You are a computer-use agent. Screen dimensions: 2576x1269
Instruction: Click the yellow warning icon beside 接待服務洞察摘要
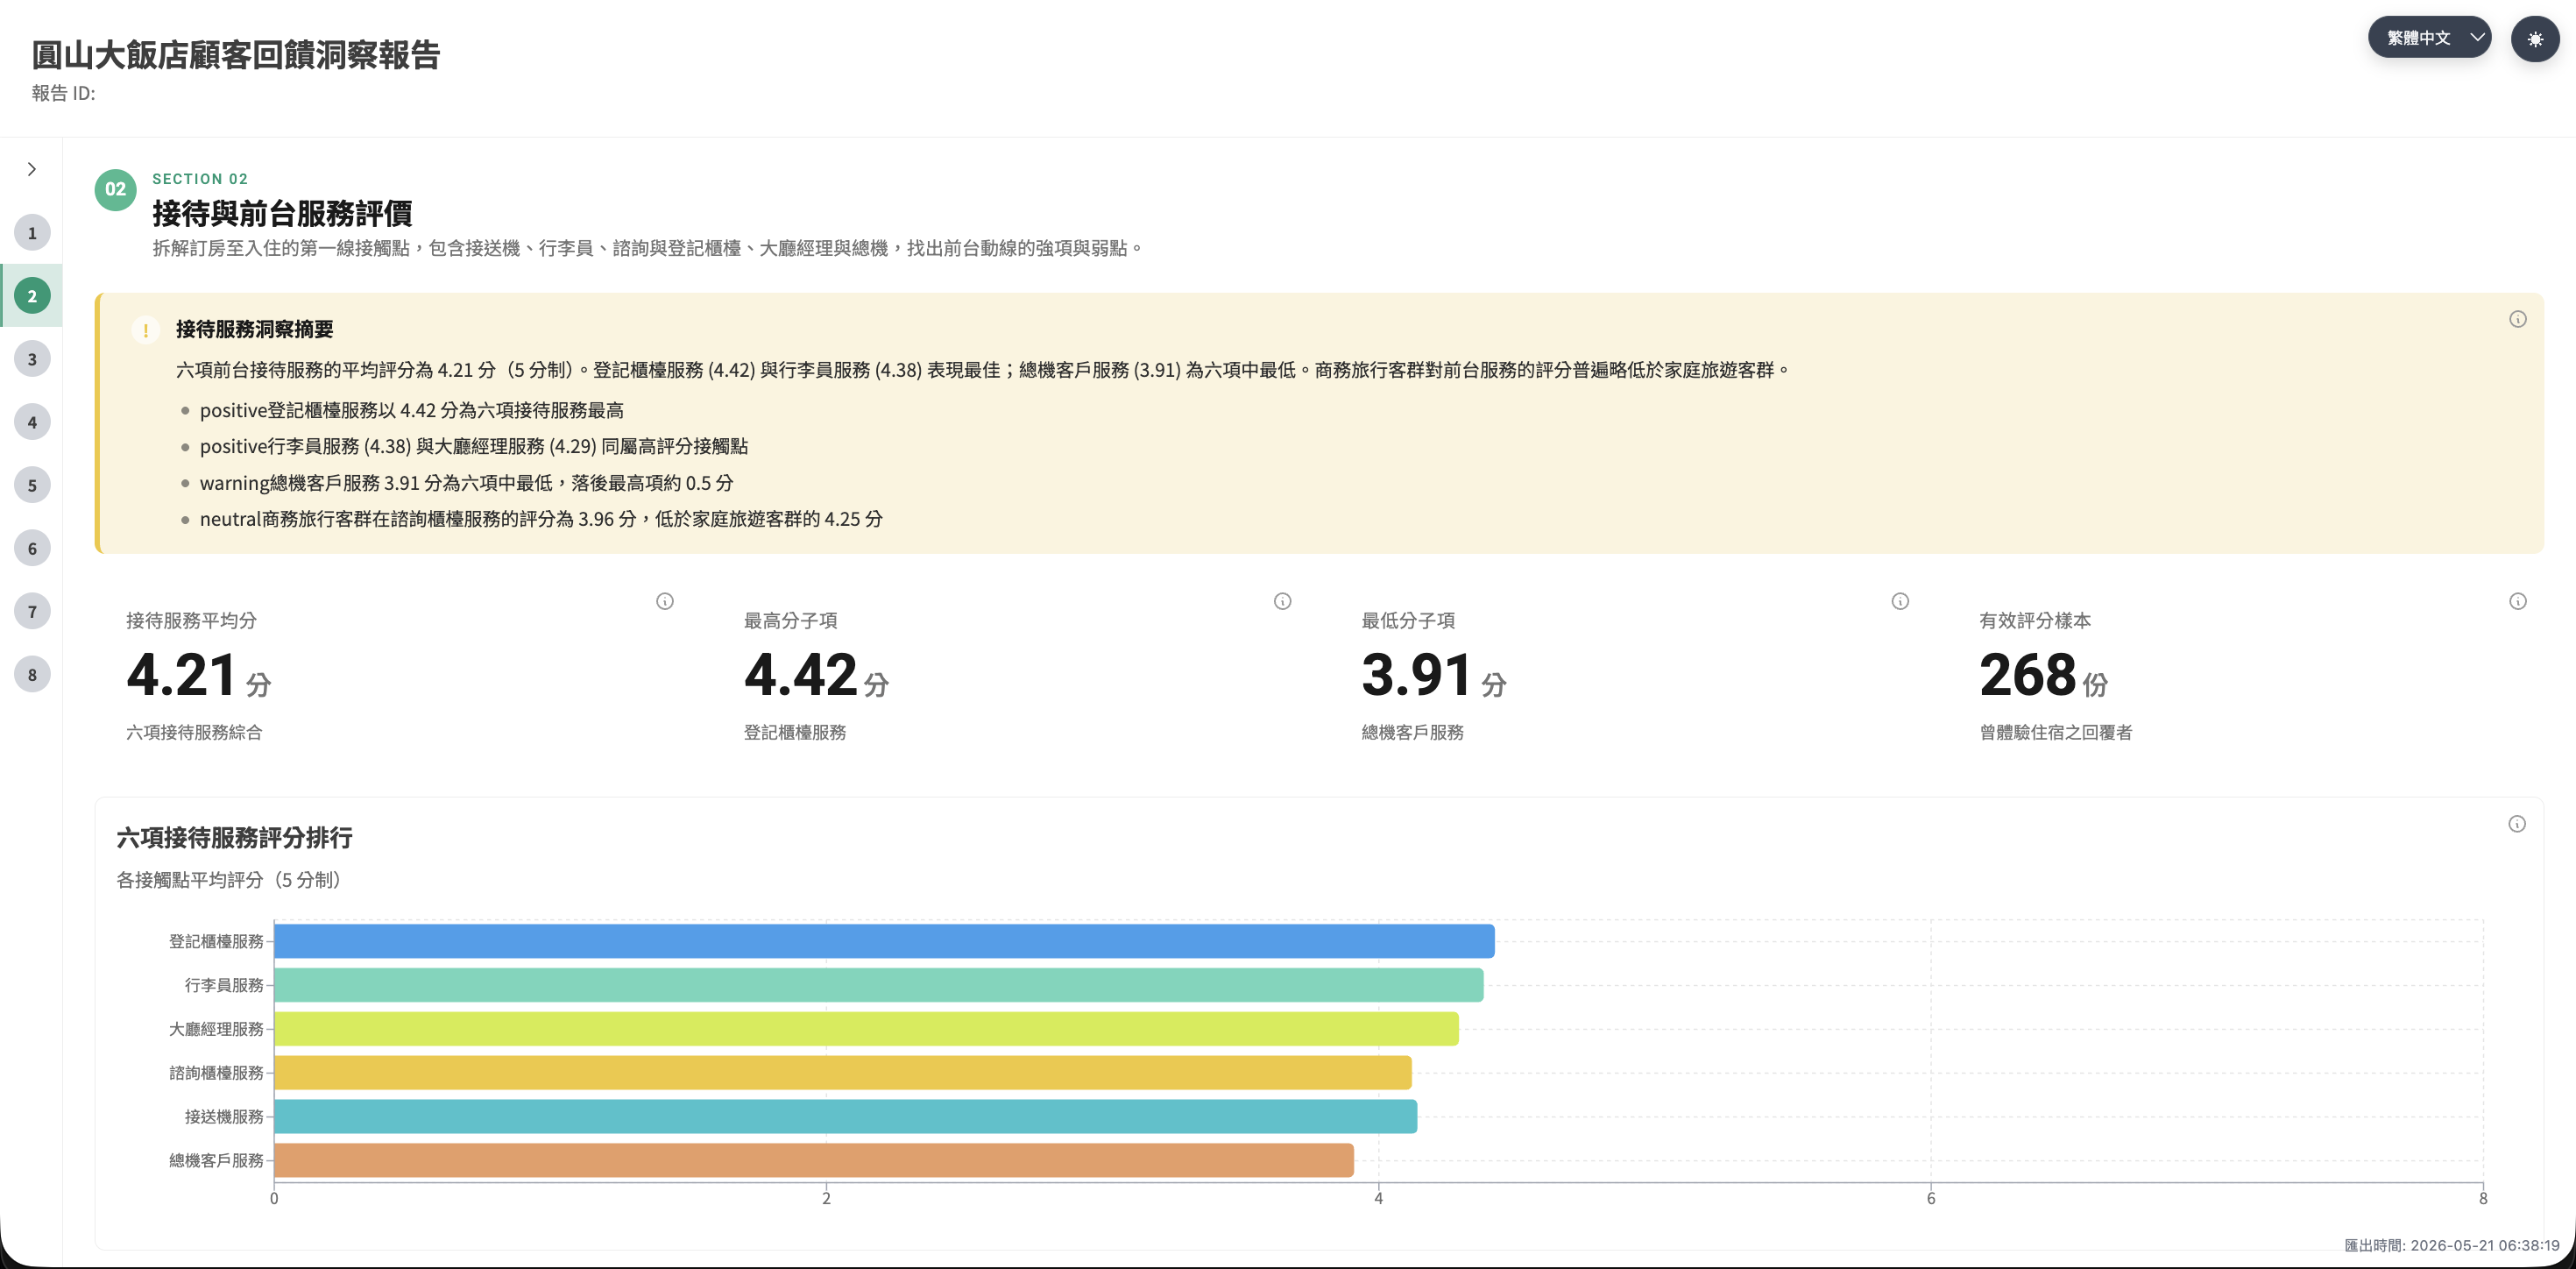pyautogui.click(x=146, y=330)
